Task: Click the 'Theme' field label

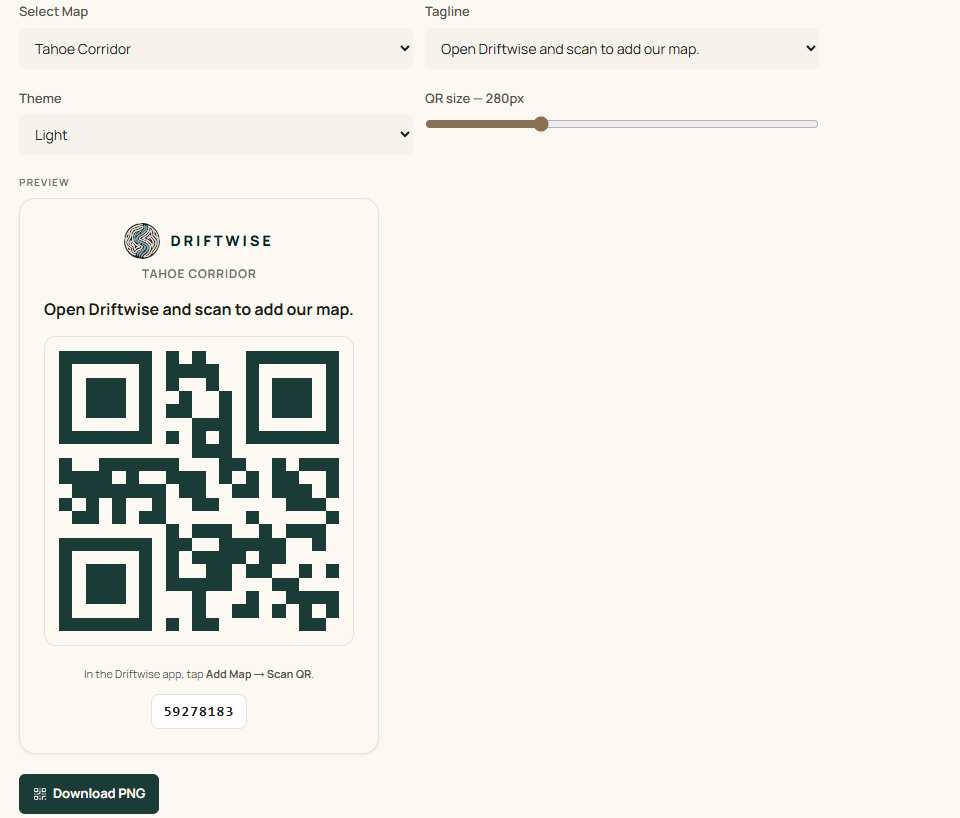Action: point(40,99)
